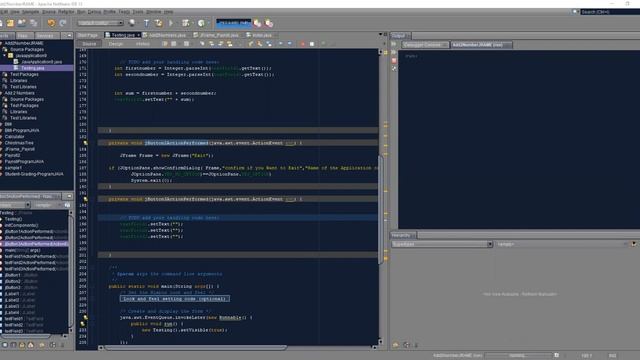Image resolution: width=640 pixels, height=360 pixels.
Task: Click the last profiler icon on the main toolbar
Action: pos(269,23)
